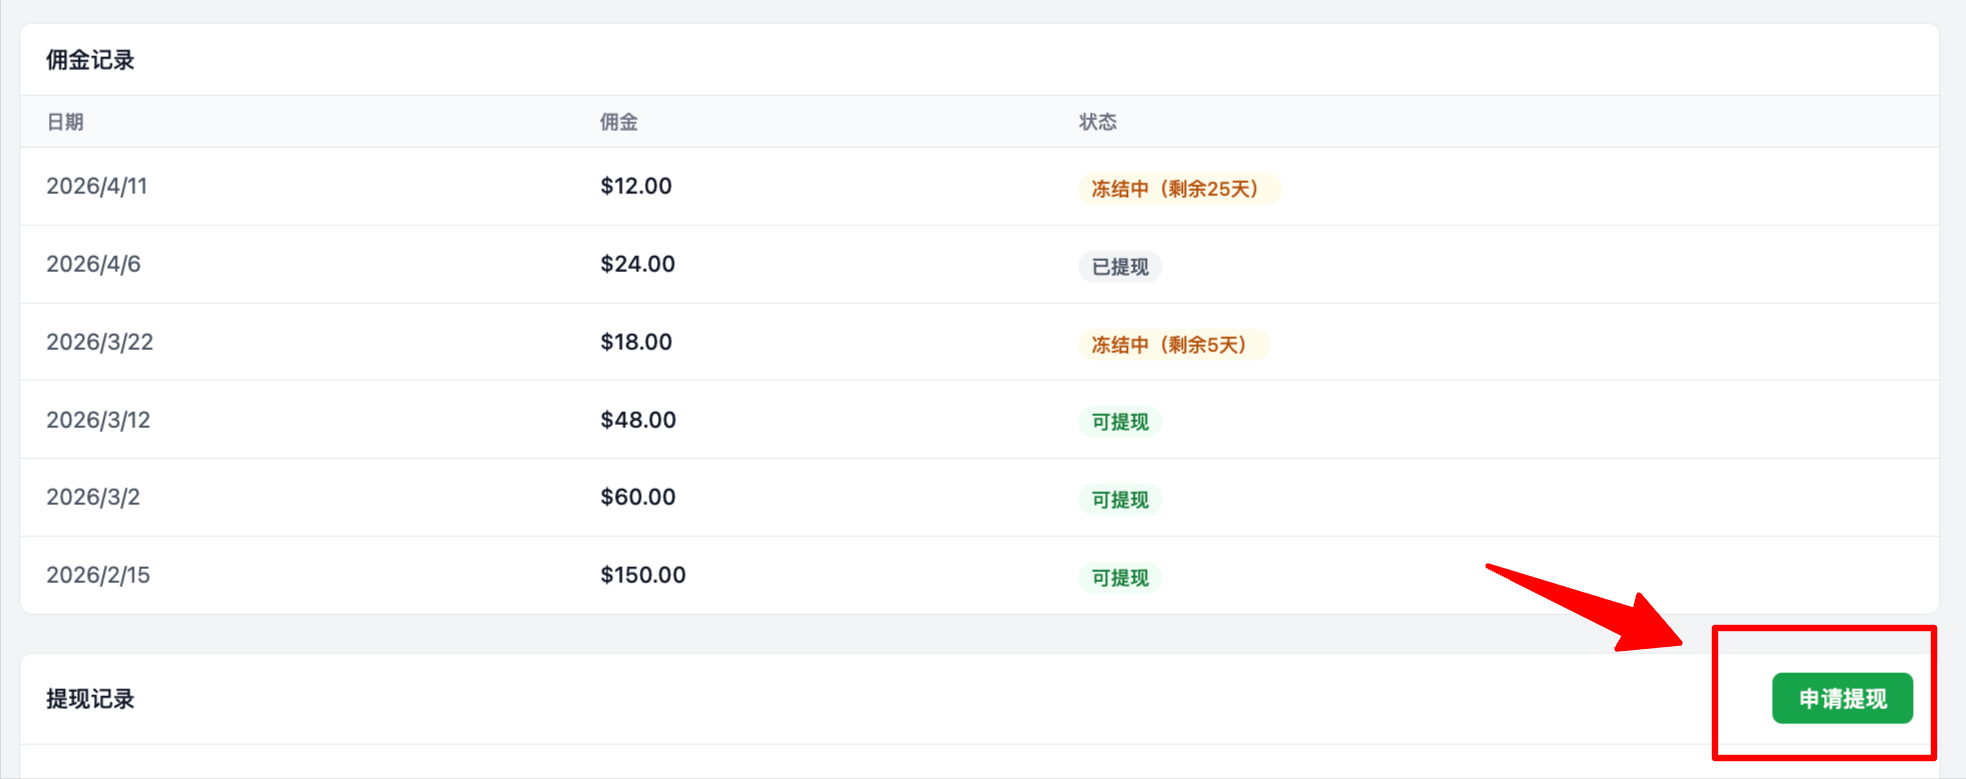The height and width of the screenshot is (779, 1966).
Task: Click the 状态 column header
Action: (x=1097, y=122)
